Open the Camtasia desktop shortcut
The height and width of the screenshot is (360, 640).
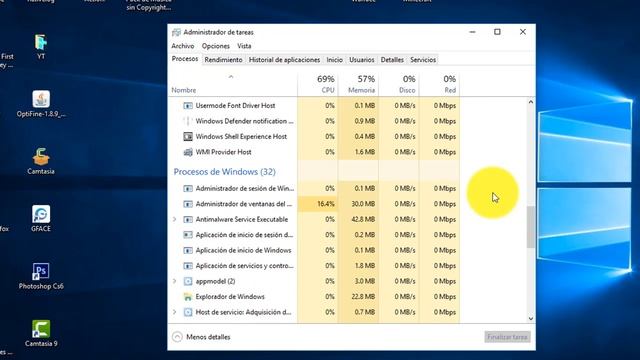pyautogui.click(x=41, y=161)
